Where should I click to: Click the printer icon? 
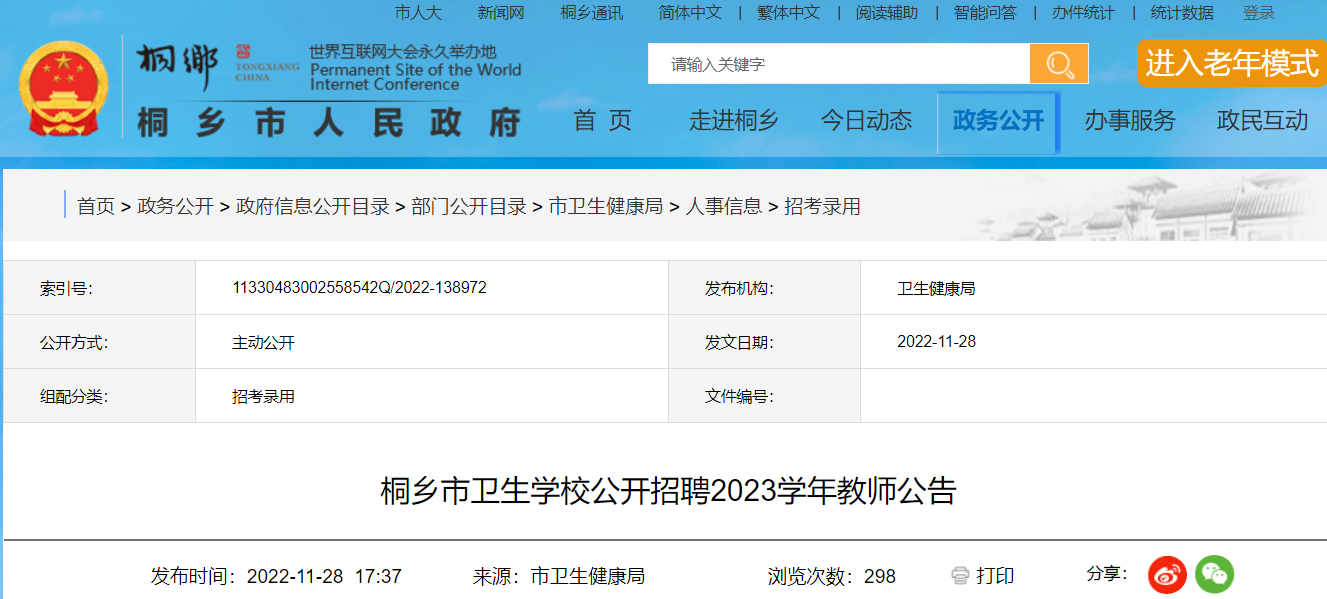[x=960, y=576]
